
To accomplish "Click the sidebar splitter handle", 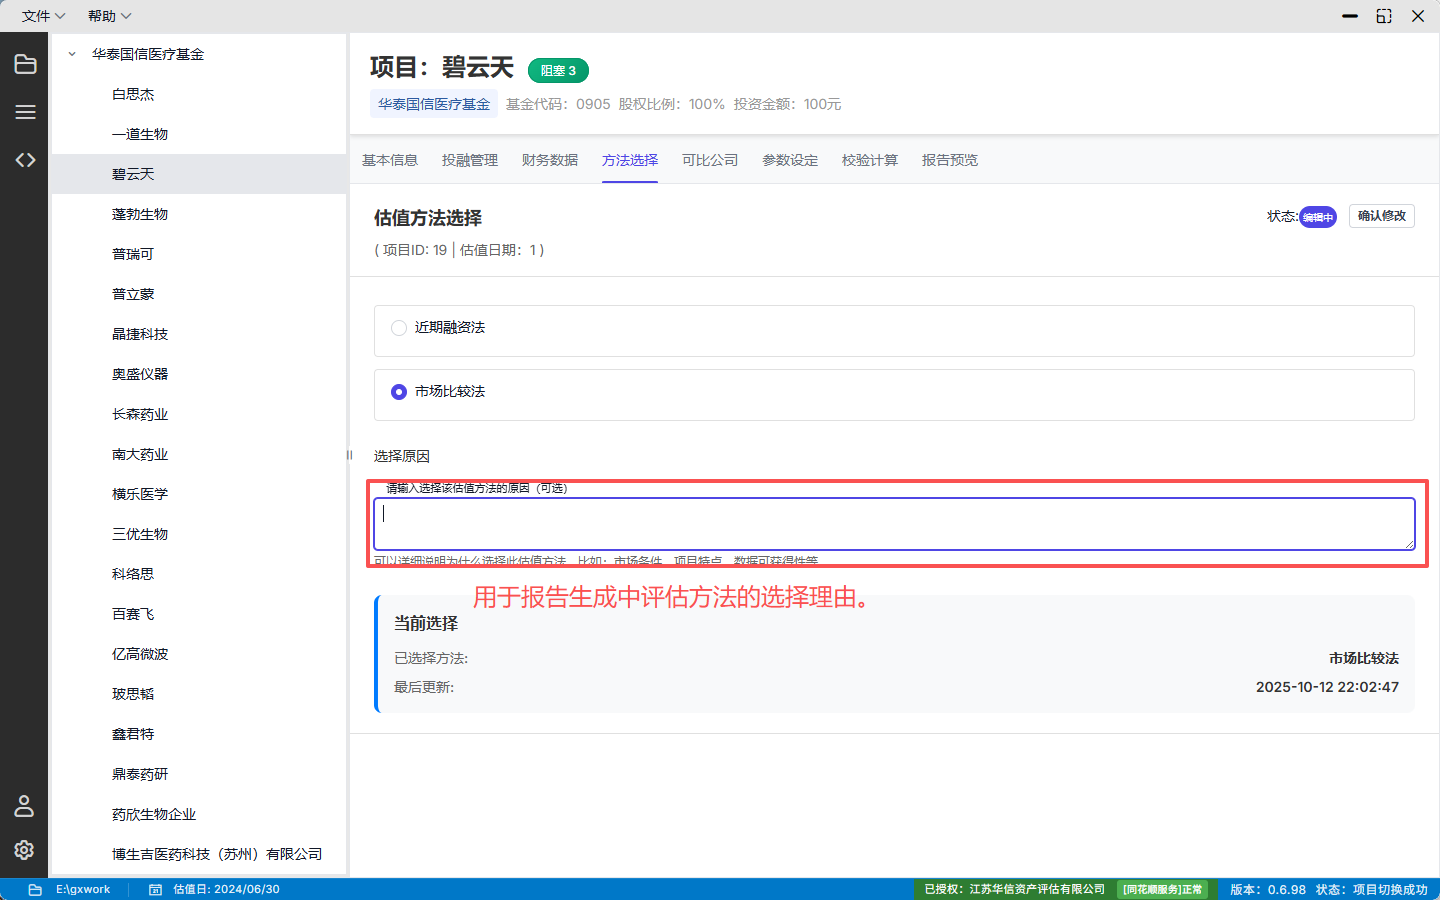I will [349, 455].
